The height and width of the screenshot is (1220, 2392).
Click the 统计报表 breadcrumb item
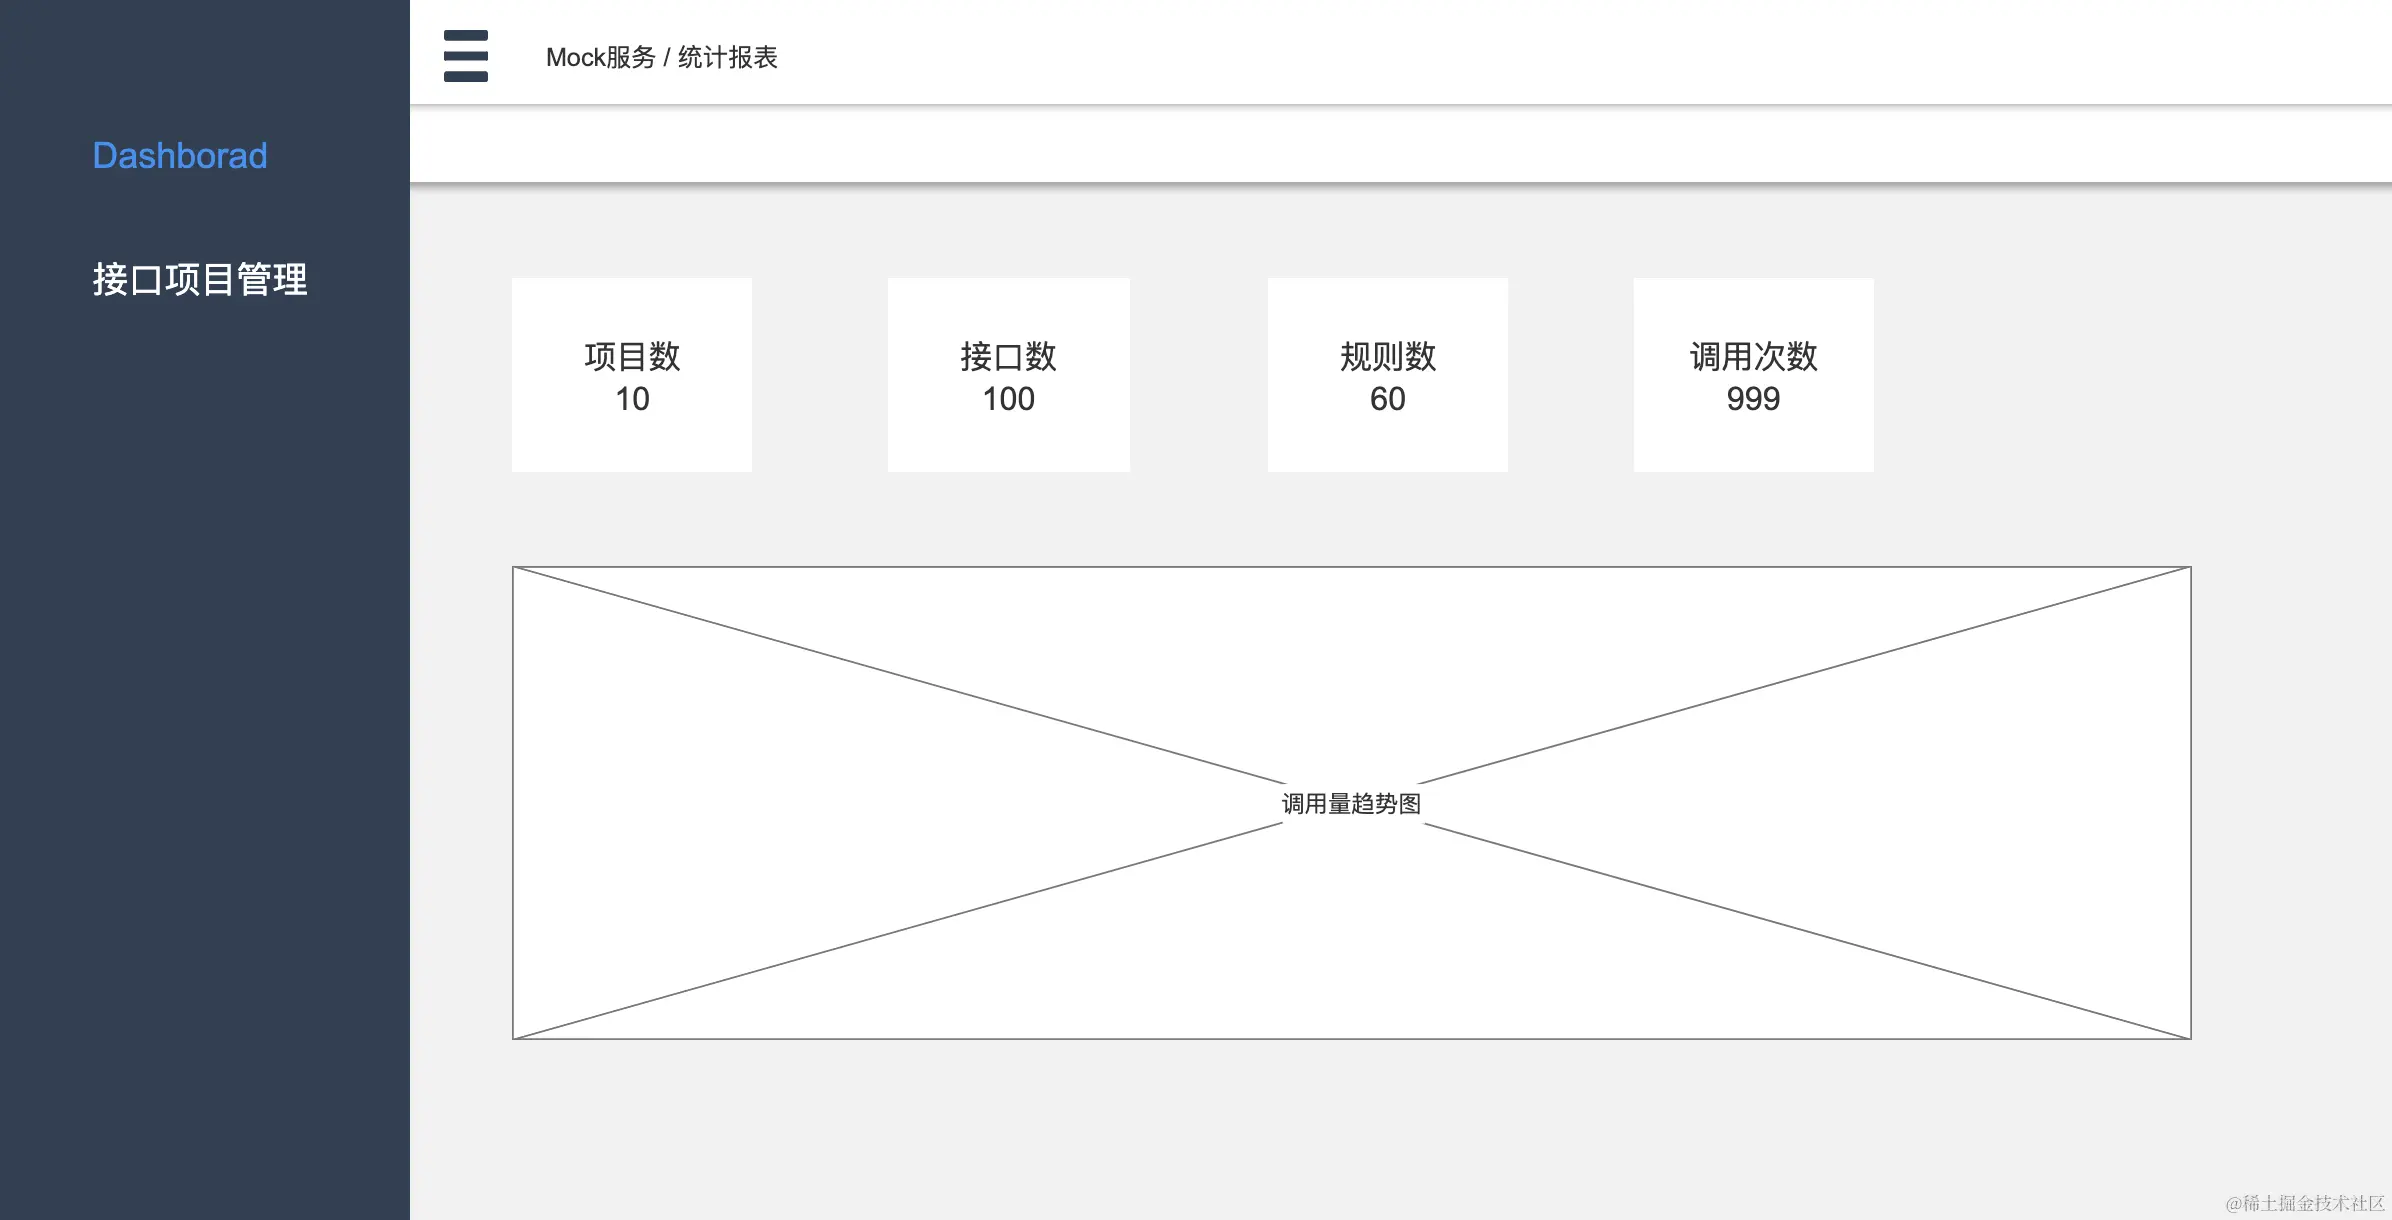pos(727,58)
